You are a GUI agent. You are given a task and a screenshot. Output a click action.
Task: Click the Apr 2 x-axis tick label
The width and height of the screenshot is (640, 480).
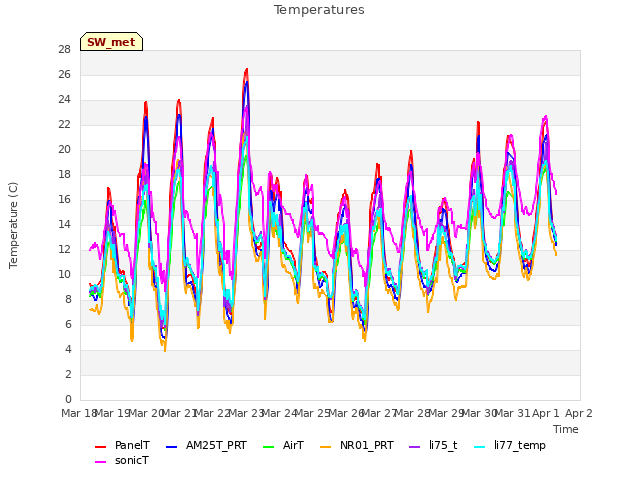coord(579,413)
